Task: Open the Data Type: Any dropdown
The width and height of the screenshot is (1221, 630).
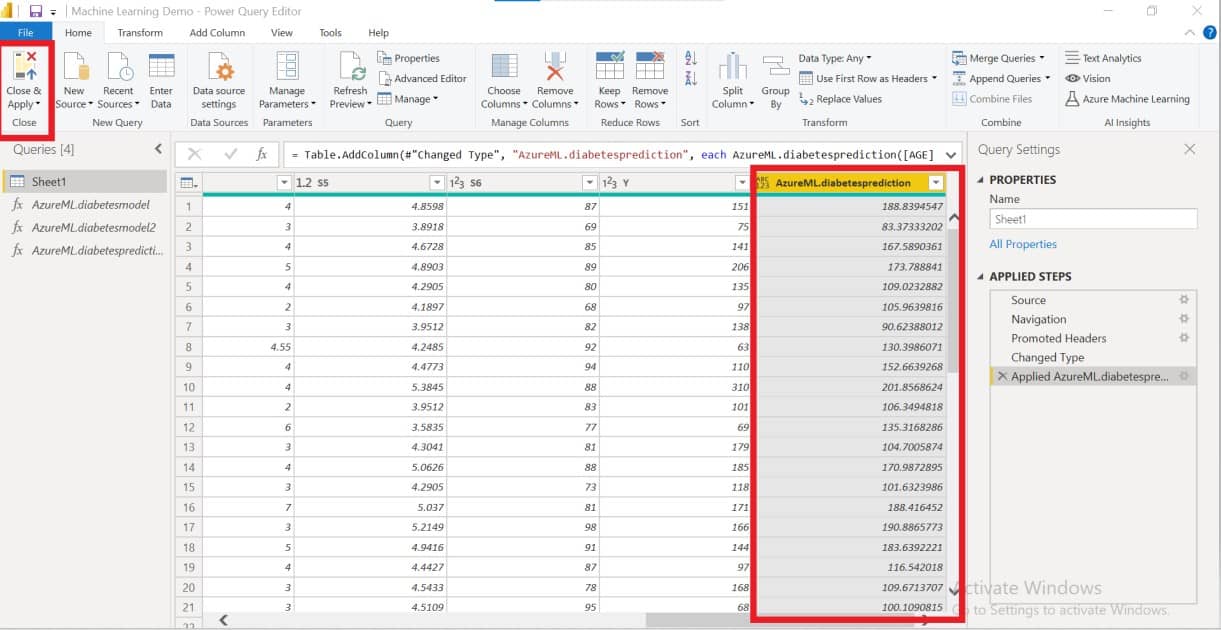Action: [834, 58]
